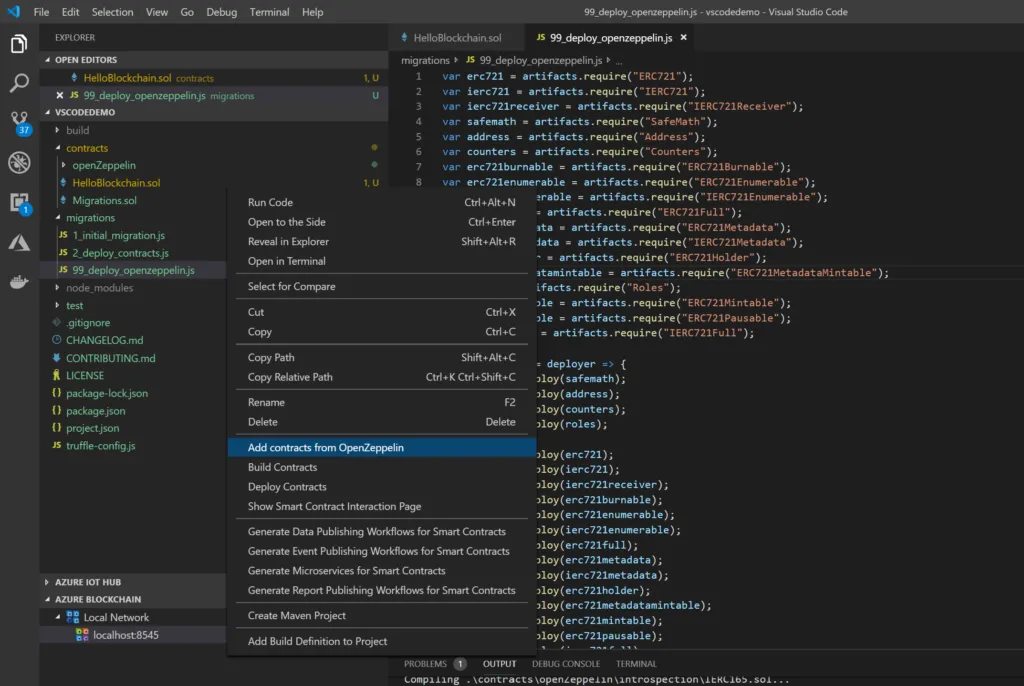The image size is (1024, 686).
Task: Open the Search view in activity bar
Action: 19,83
